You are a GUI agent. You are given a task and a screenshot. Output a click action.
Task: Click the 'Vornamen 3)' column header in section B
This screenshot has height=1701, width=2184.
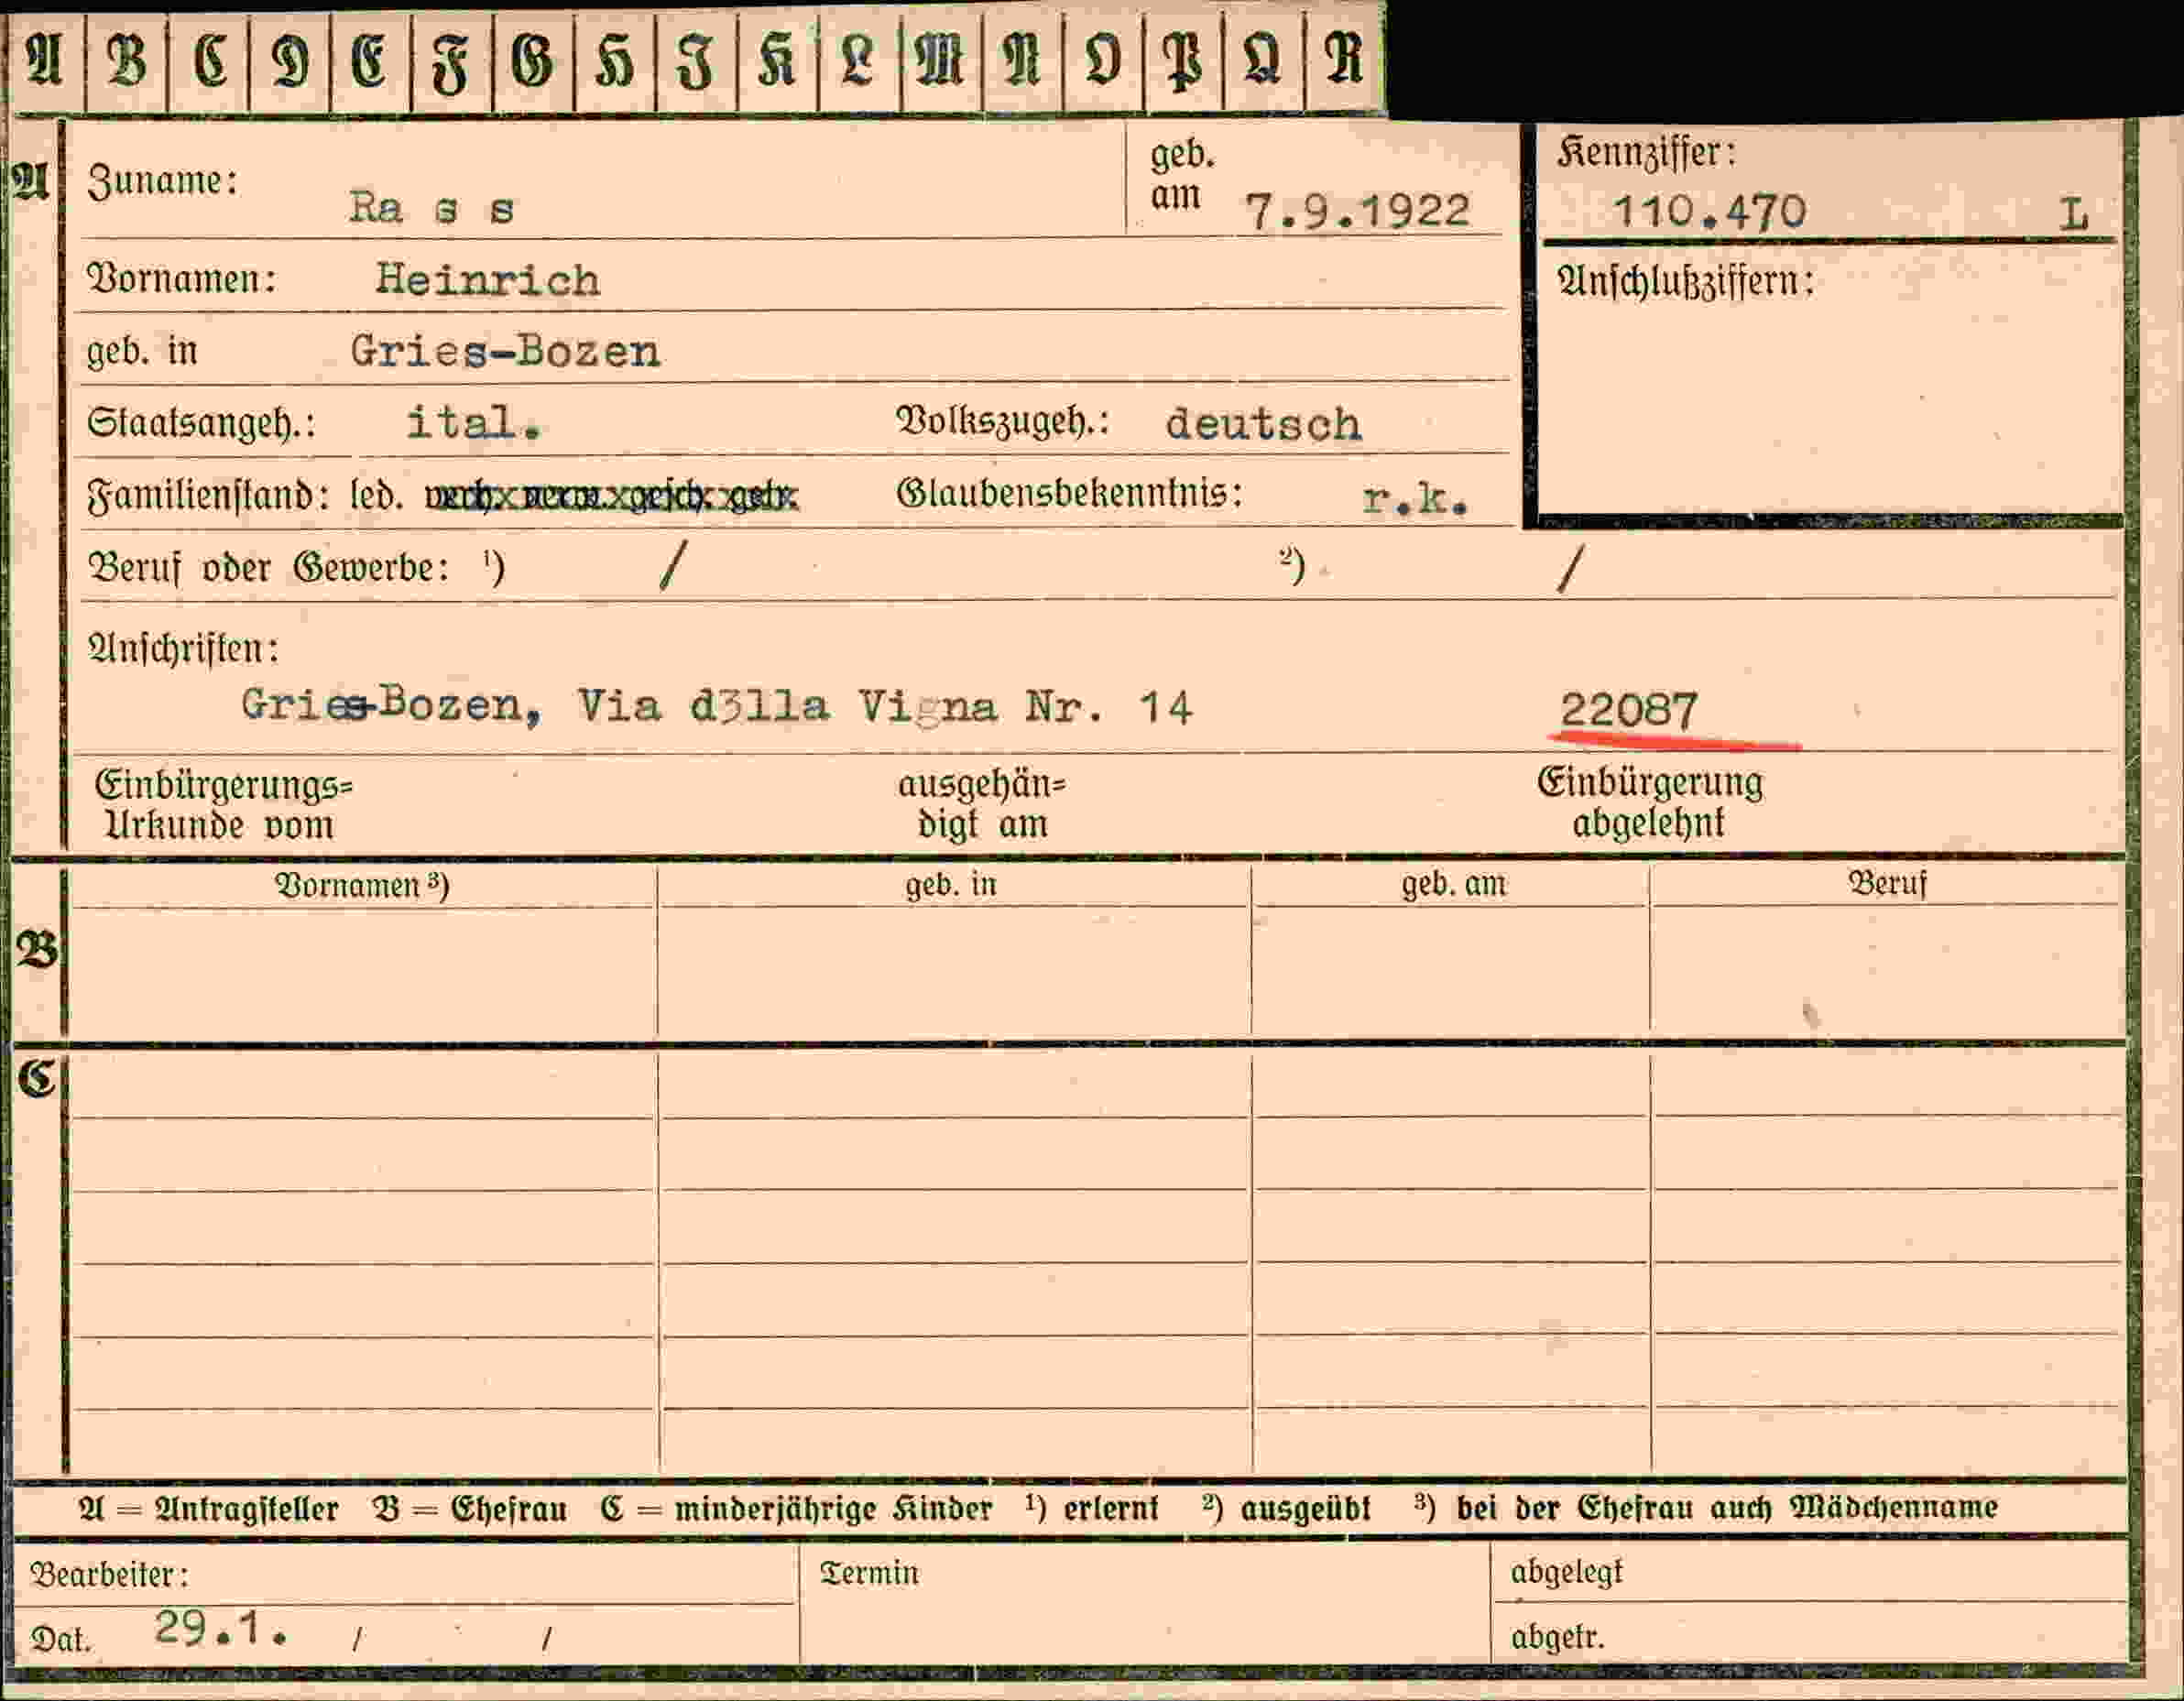pos(362,885)
